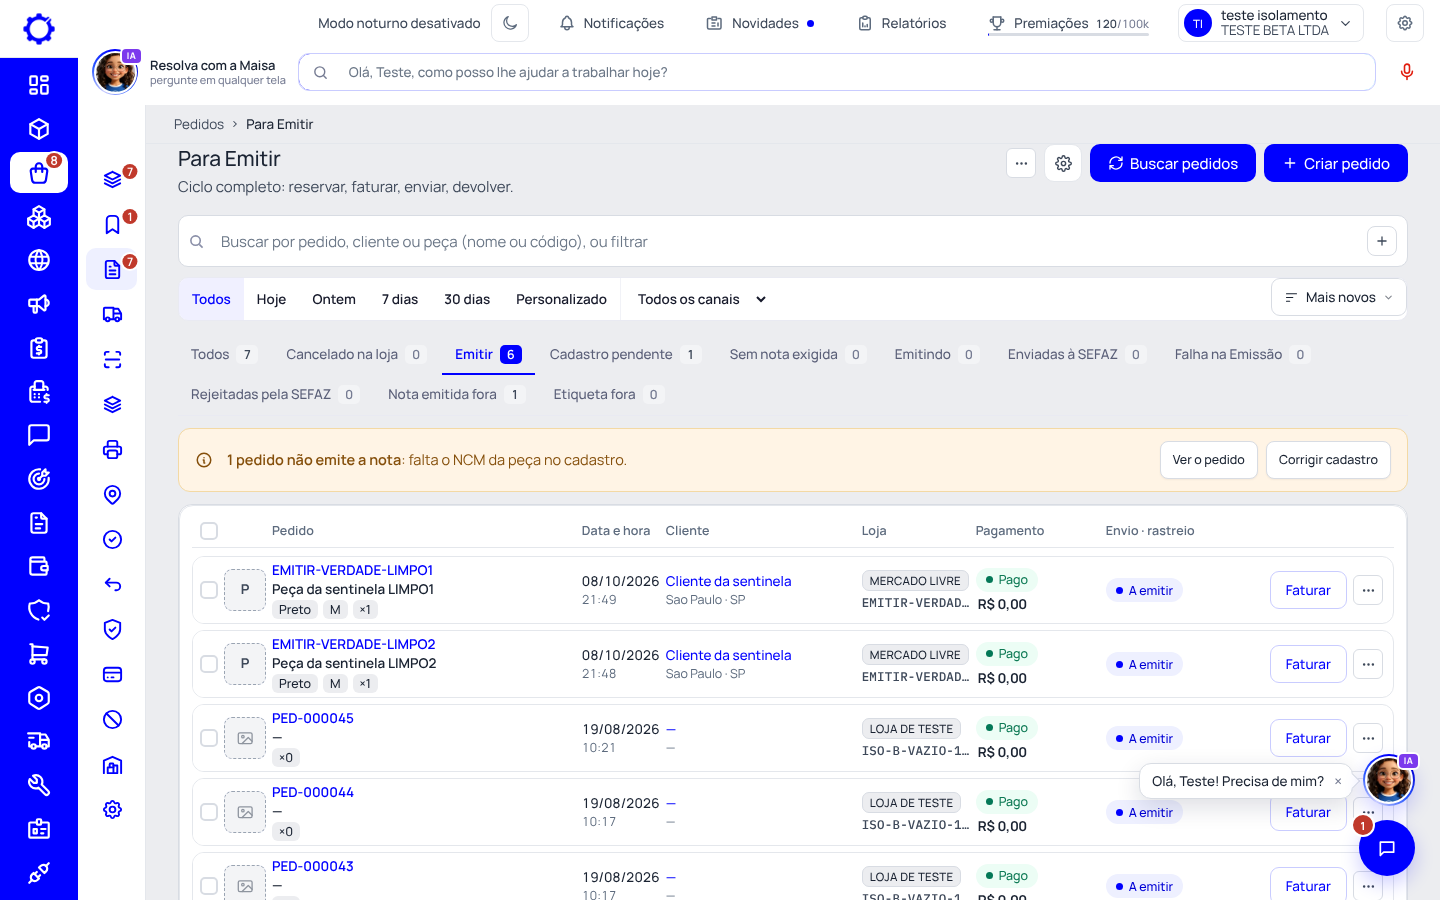
Task: Click the Criar pedido button
Action: tap(1336, 163)
